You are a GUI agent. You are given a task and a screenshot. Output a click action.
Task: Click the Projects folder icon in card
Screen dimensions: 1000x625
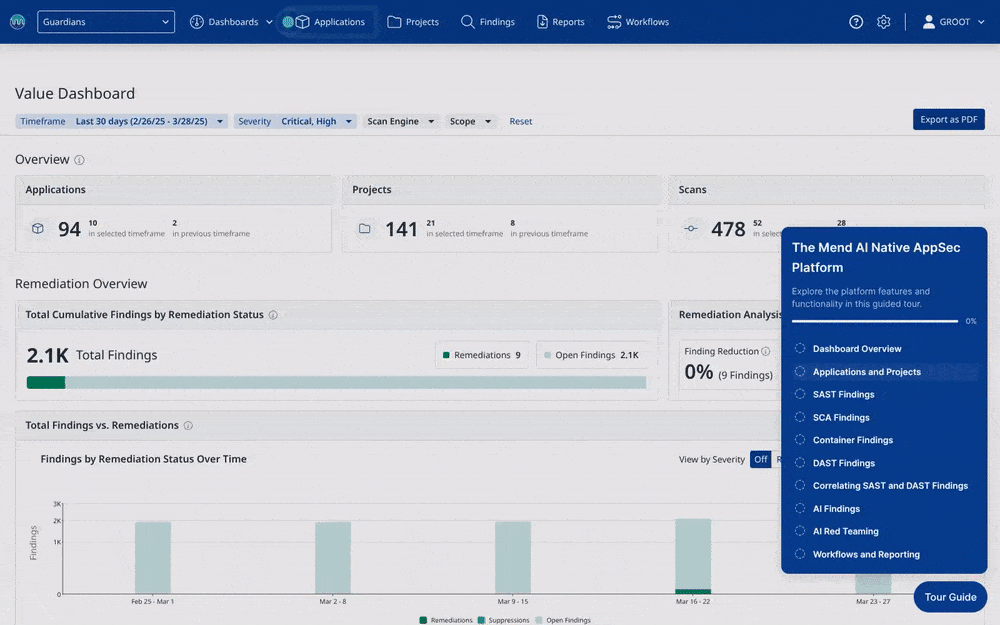(365, 229)
